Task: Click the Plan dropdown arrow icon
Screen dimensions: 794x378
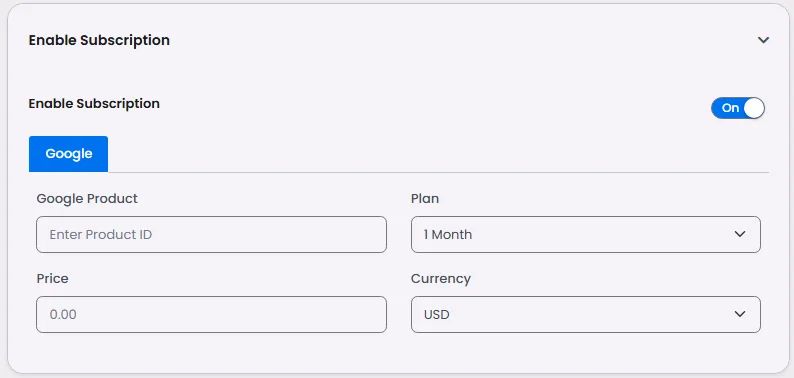Action: (740, 234)
